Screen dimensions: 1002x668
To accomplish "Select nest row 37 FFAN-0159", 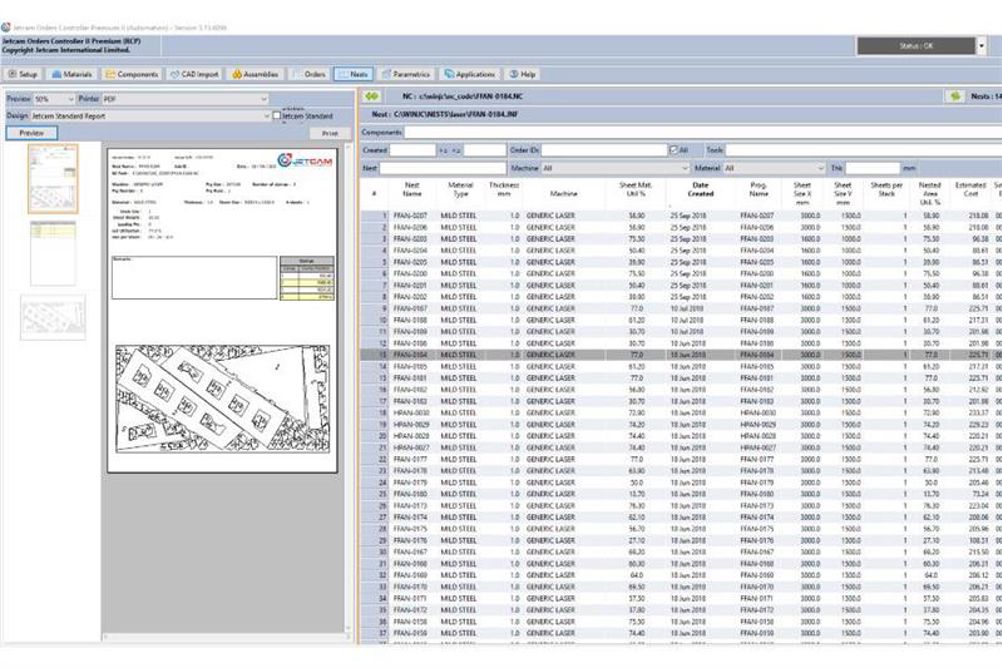I will click(681, 633).
